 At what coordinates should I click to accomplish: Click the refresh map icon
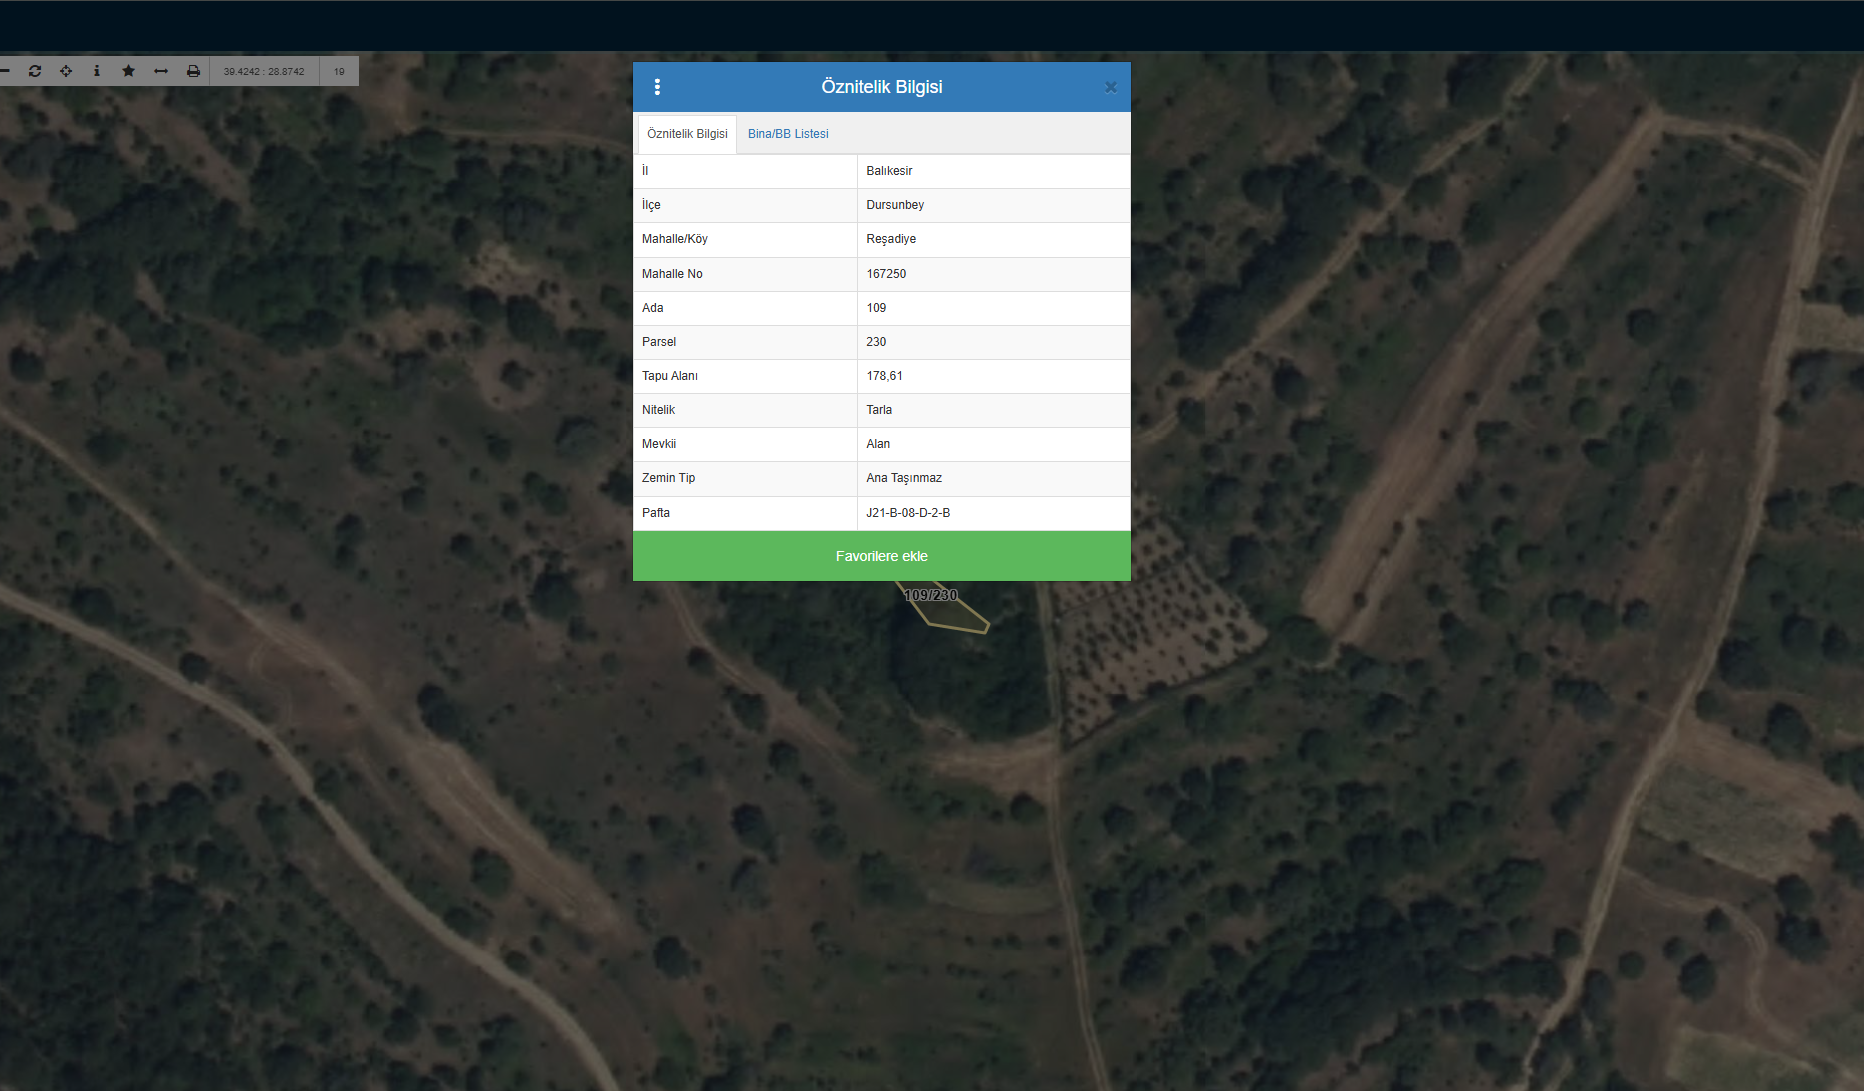tap(35, 71)
